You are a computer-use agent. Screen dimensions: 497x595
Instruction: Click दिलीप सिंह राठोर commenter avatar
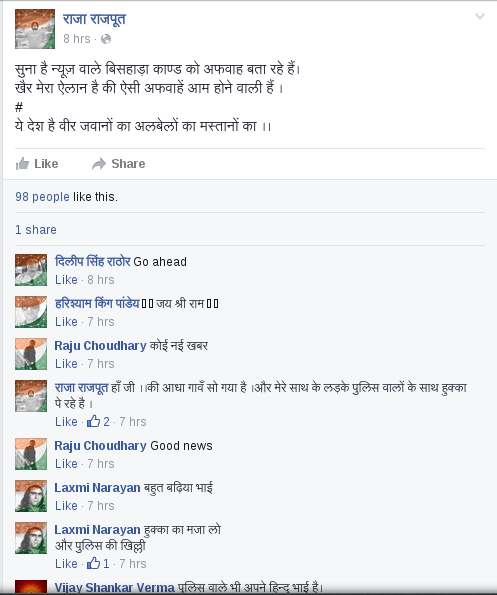point(31,270)
